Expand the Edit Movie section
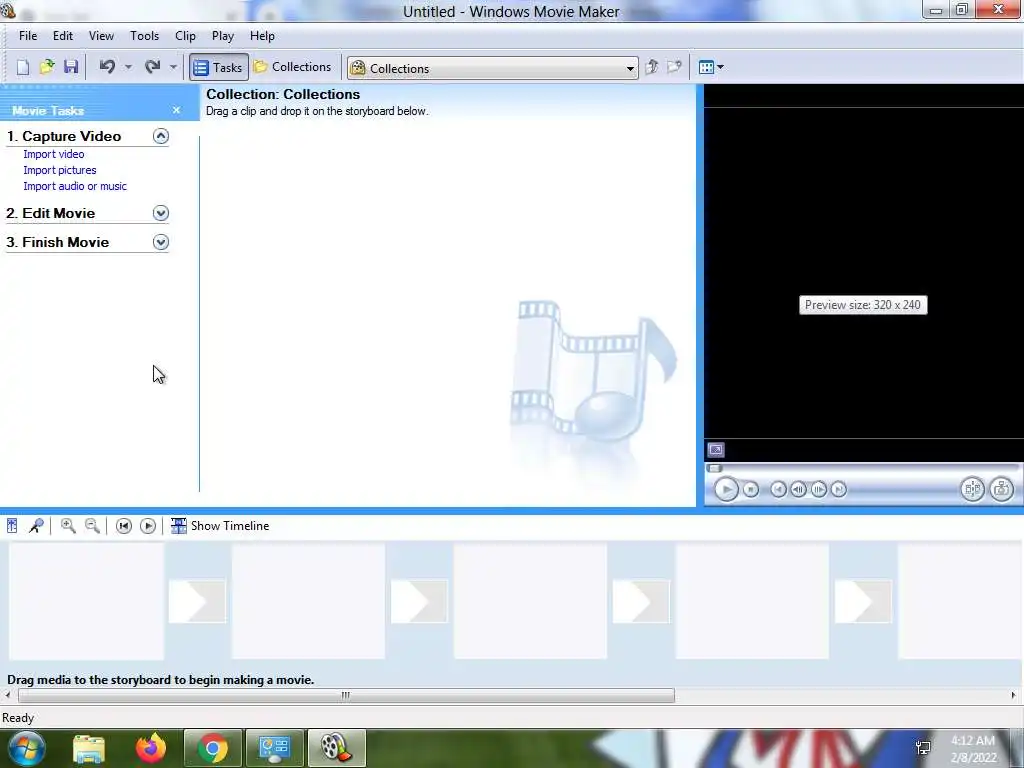This screenshot has width=1024, height=768. click(x=161, y=213)
